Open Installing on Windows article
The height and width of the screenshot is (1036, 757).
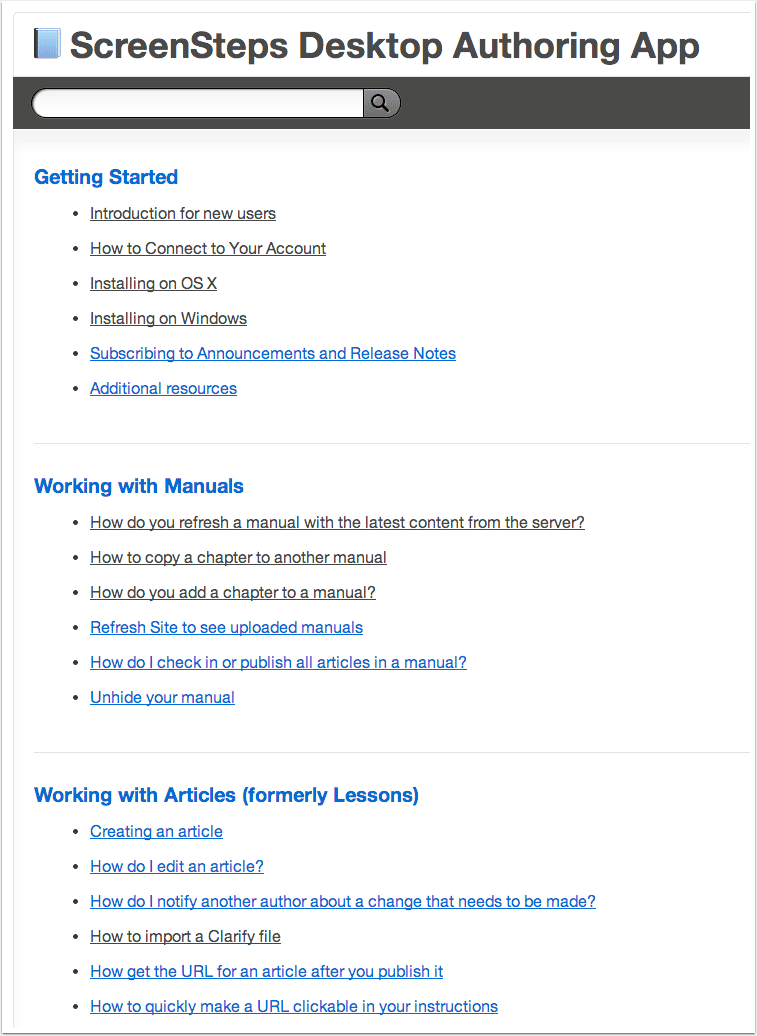point(168,318)
